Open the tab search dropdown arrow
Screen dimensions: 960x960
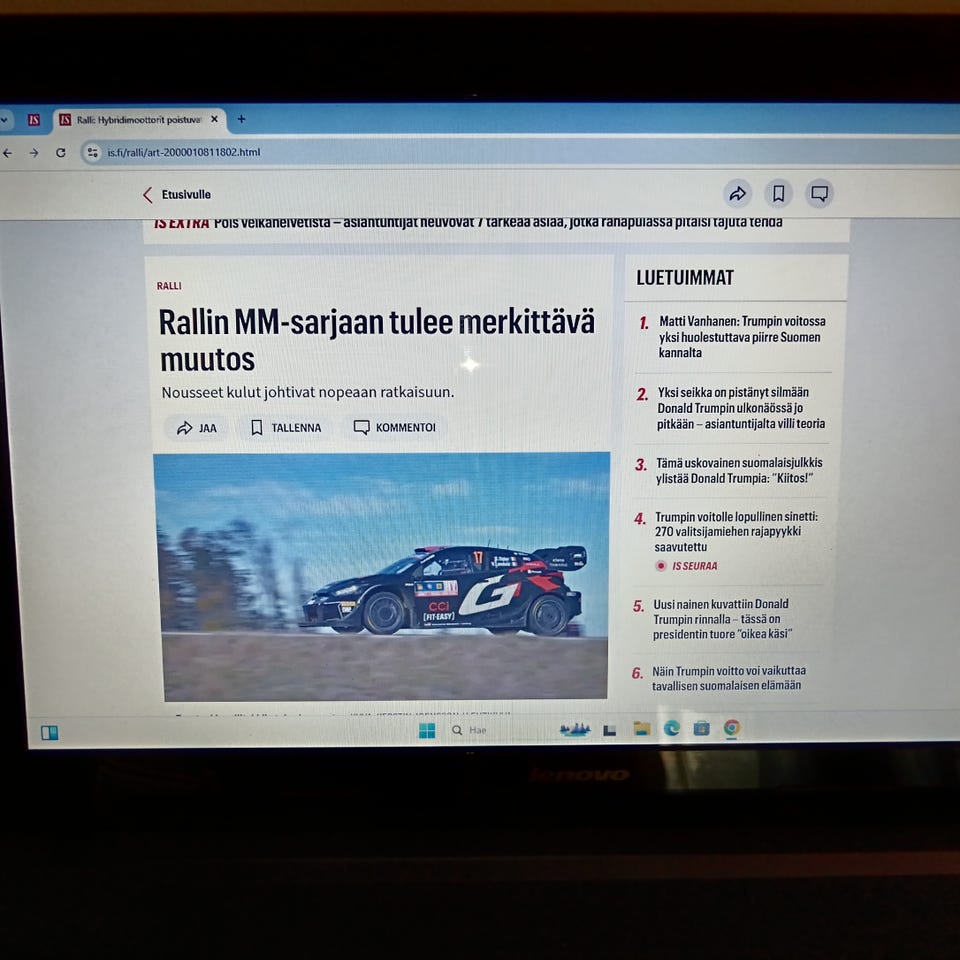pos(4,120)
